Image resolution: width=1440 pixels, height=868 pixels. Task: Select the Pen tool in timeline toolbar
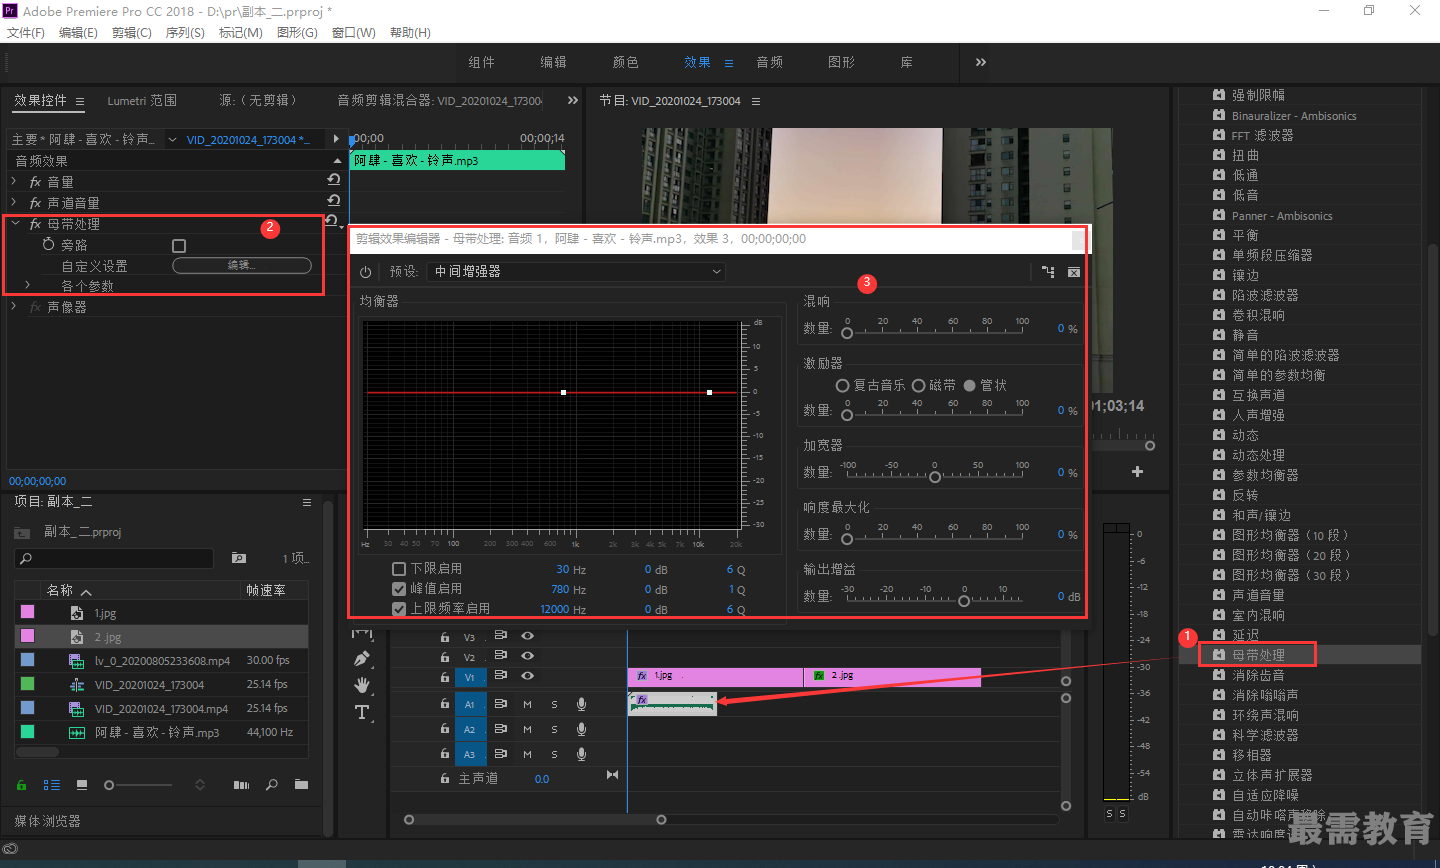click(x=362, y=659)
